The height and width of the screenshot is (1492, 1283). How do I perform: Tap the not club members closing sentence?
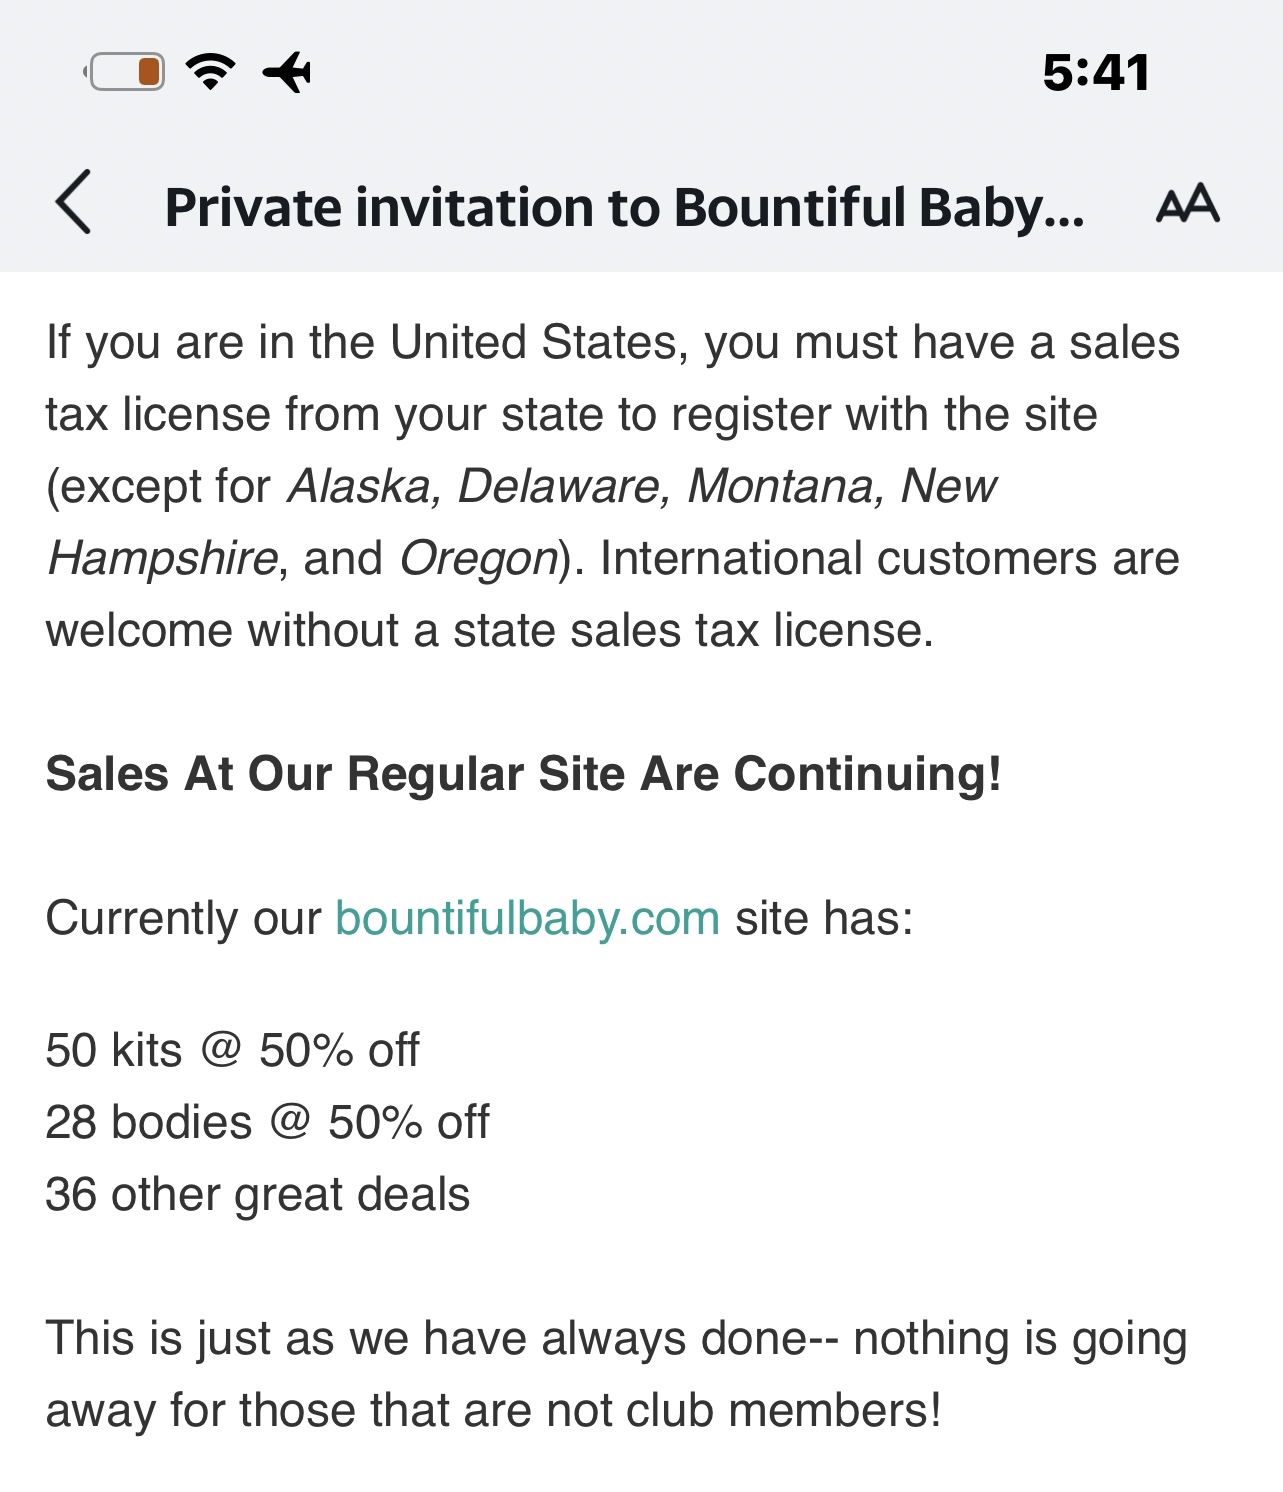click(616, 1374)
